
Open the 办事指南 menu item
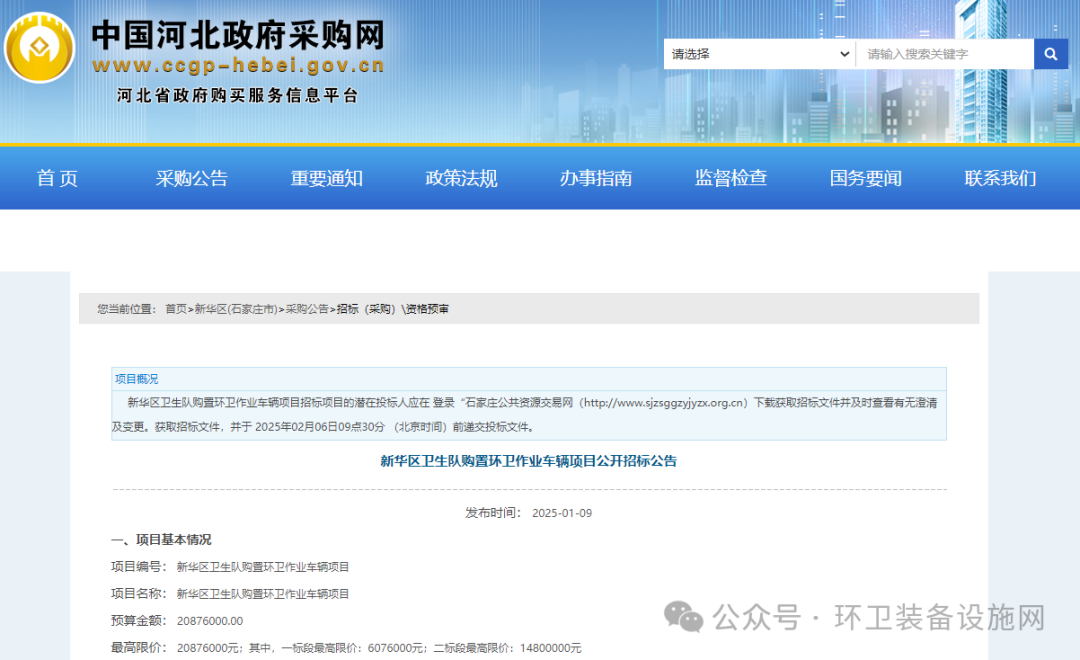596,178
